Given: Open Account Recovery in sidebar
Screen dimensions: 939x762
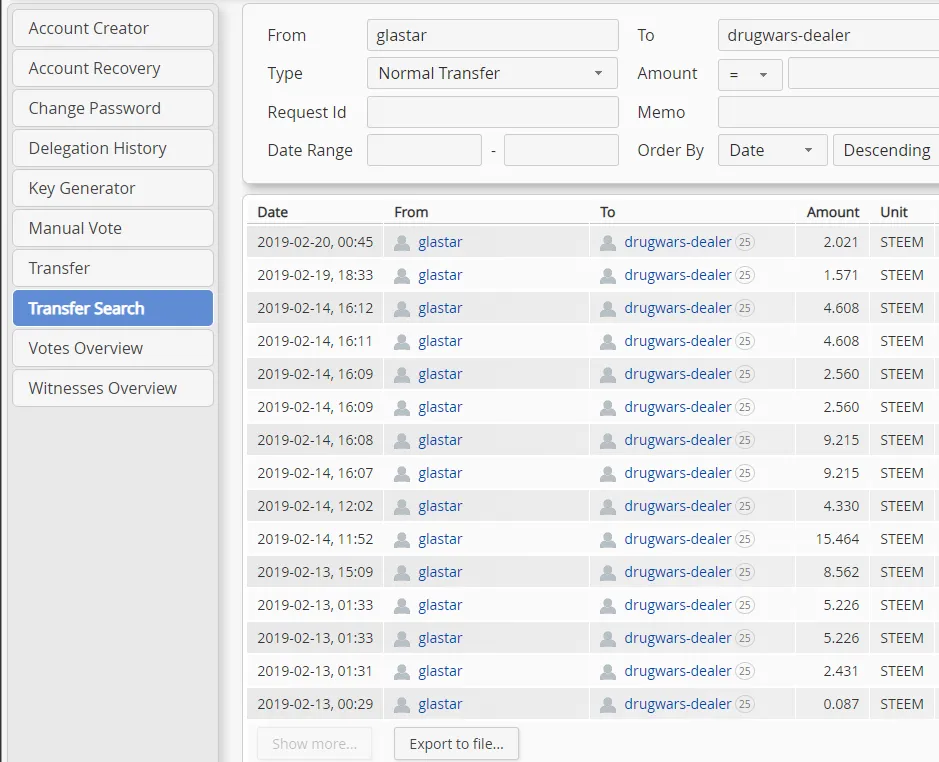Looking at the screenshot, I should (113, 68).
